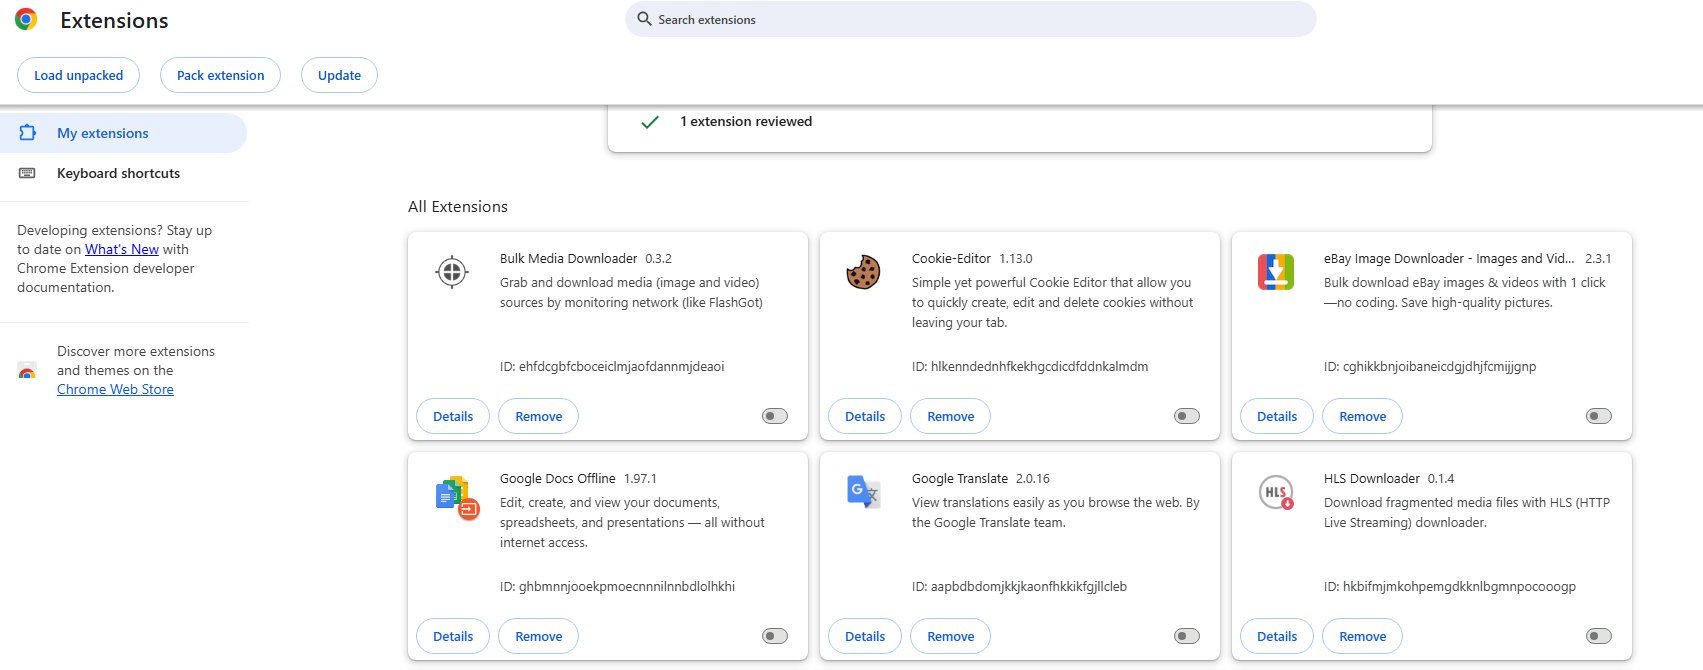Select ID text cghikkbnjoibaneicdgjdhjfcmijjgnp
Viewport: 1703px width, 670px height.
(x=1439, y=366)
